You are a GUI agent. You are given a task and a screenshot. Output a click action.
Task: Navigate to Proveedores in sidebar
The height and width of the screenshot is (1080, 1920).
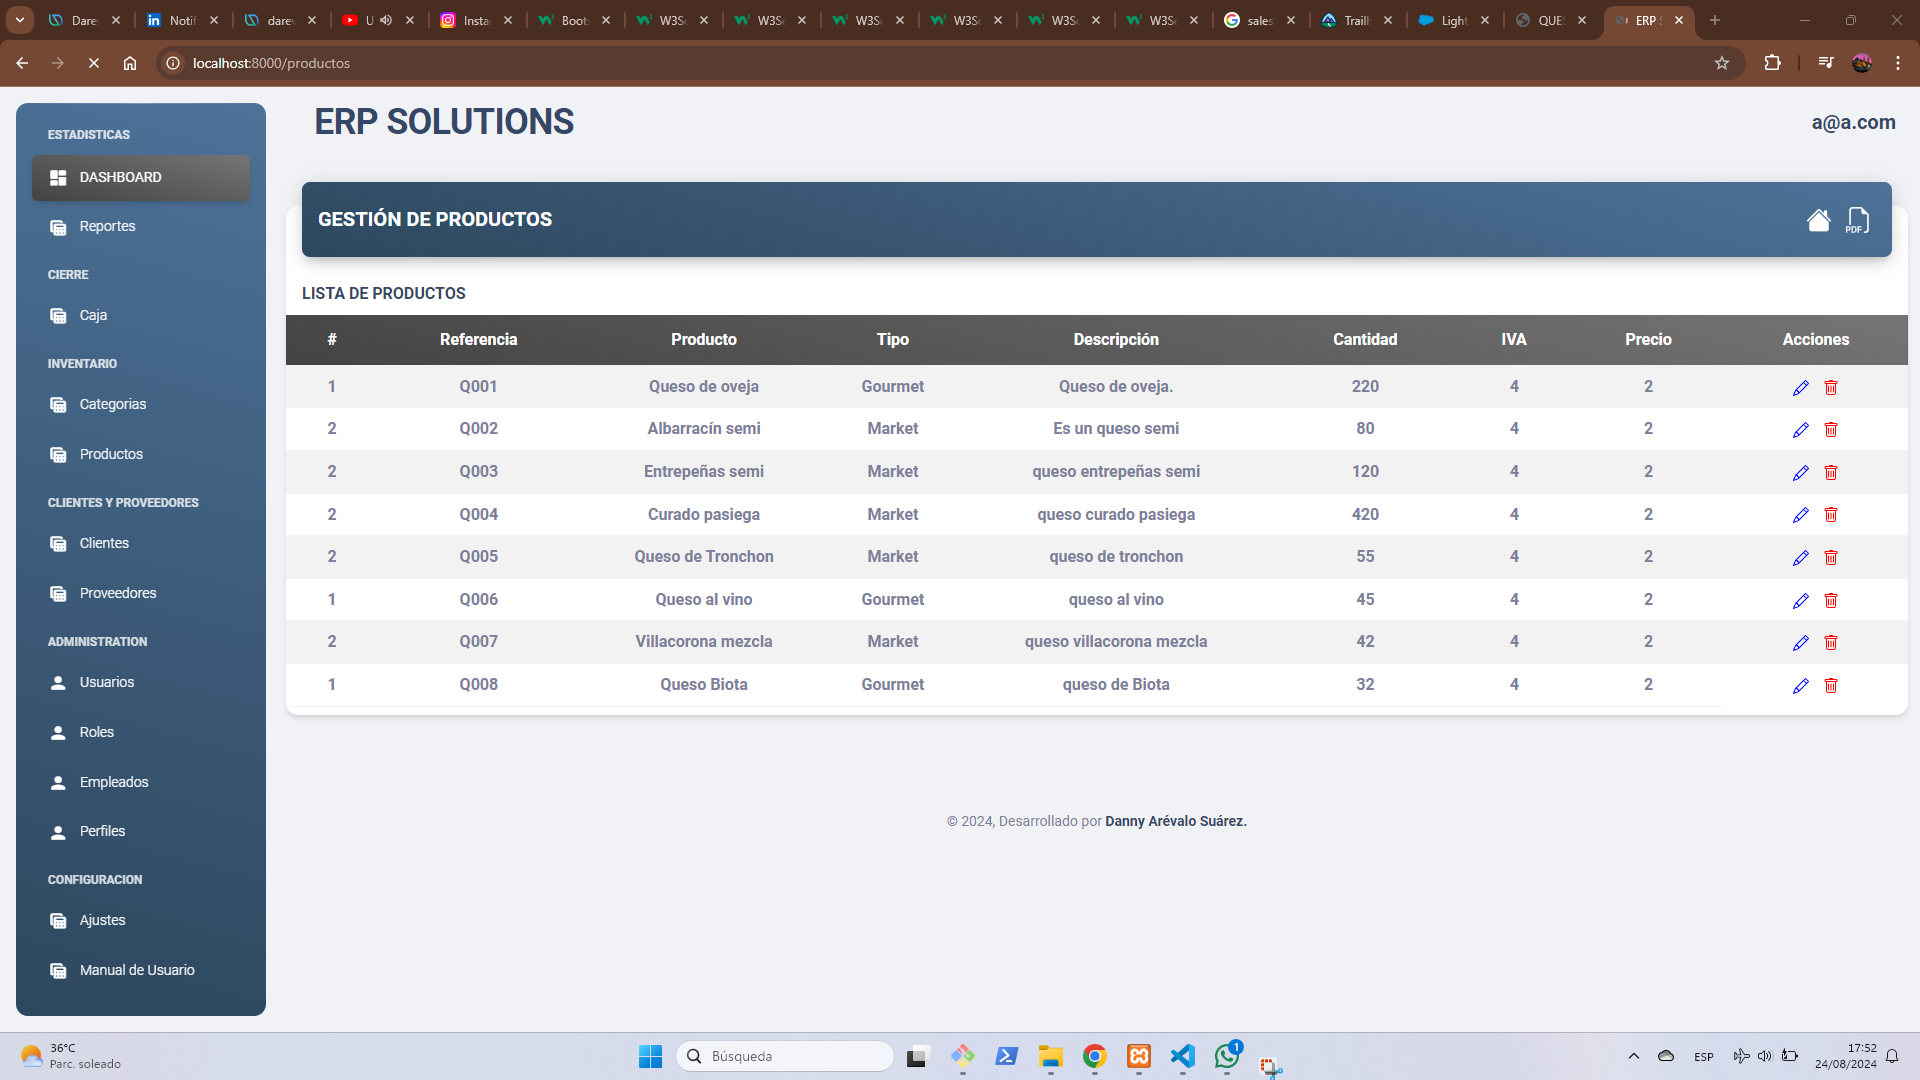117,594
